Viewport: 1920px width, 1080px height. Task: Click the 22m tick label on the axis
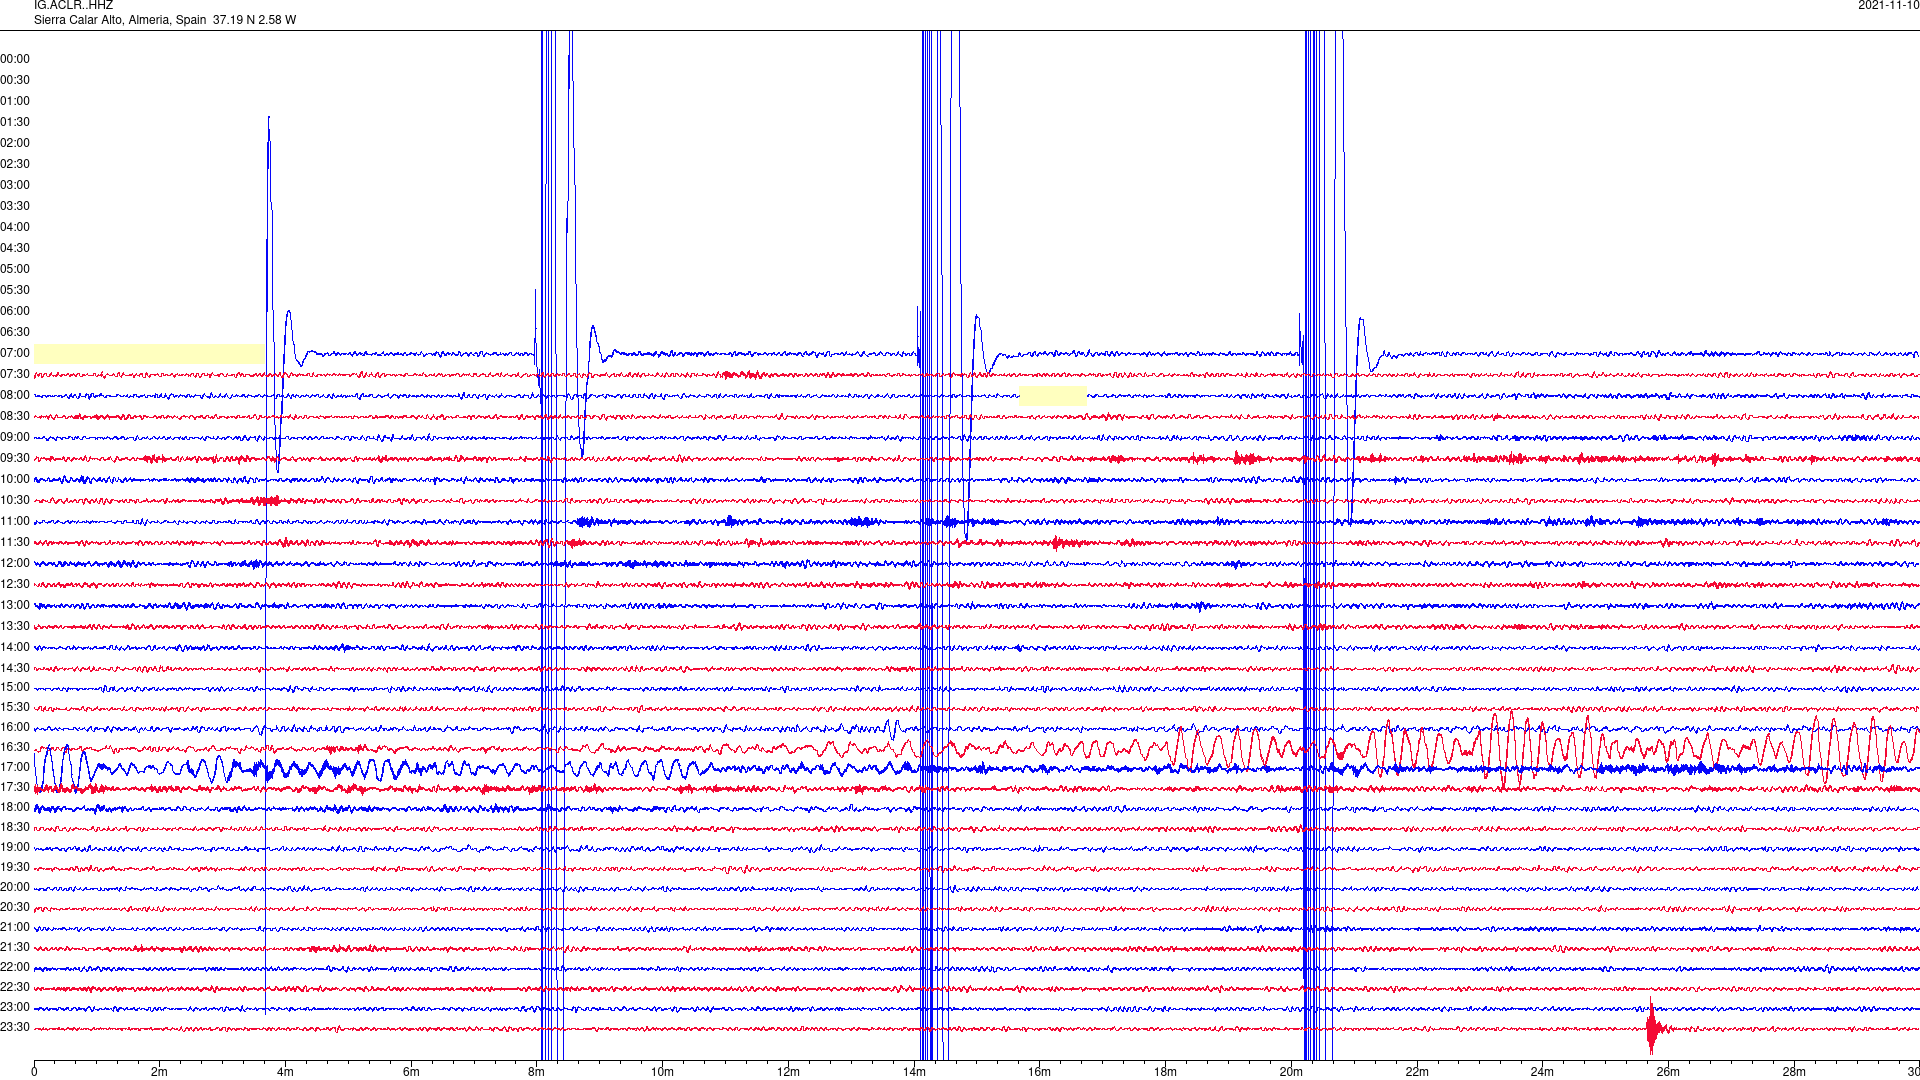click(x=1417, y=1072)
